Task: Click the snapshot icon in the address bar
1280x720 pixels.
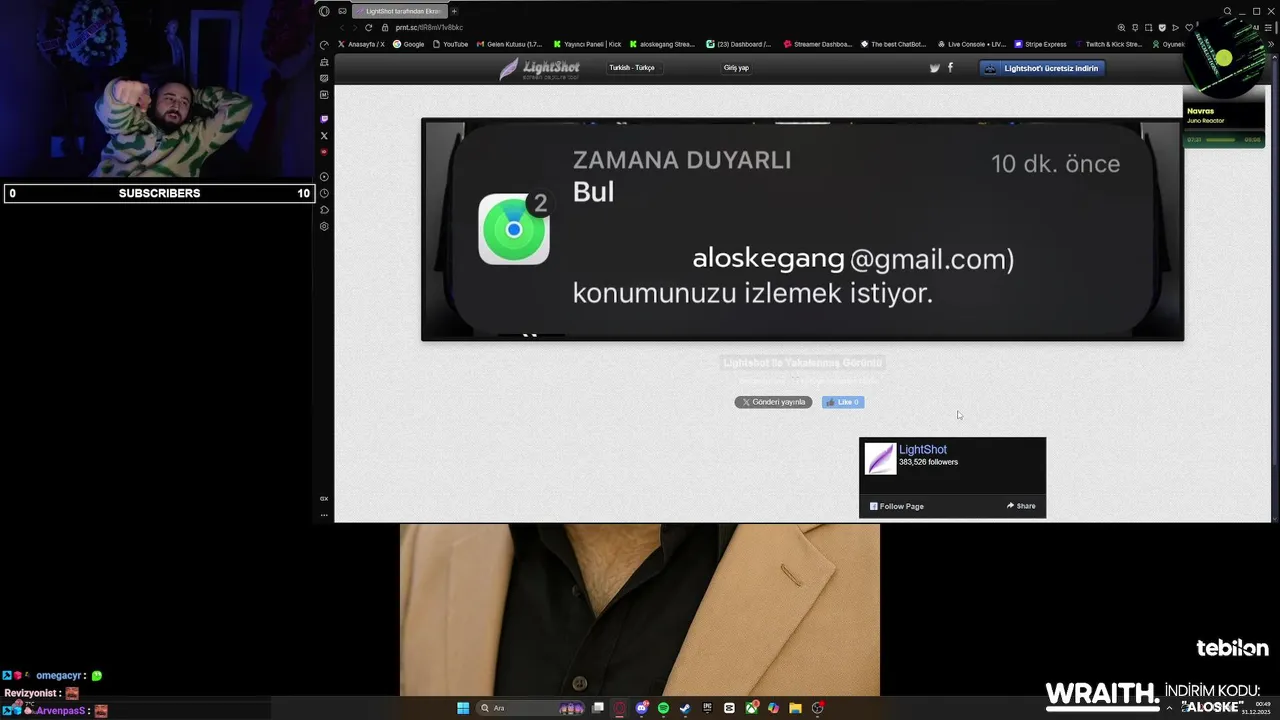Action: point(1149,27)
